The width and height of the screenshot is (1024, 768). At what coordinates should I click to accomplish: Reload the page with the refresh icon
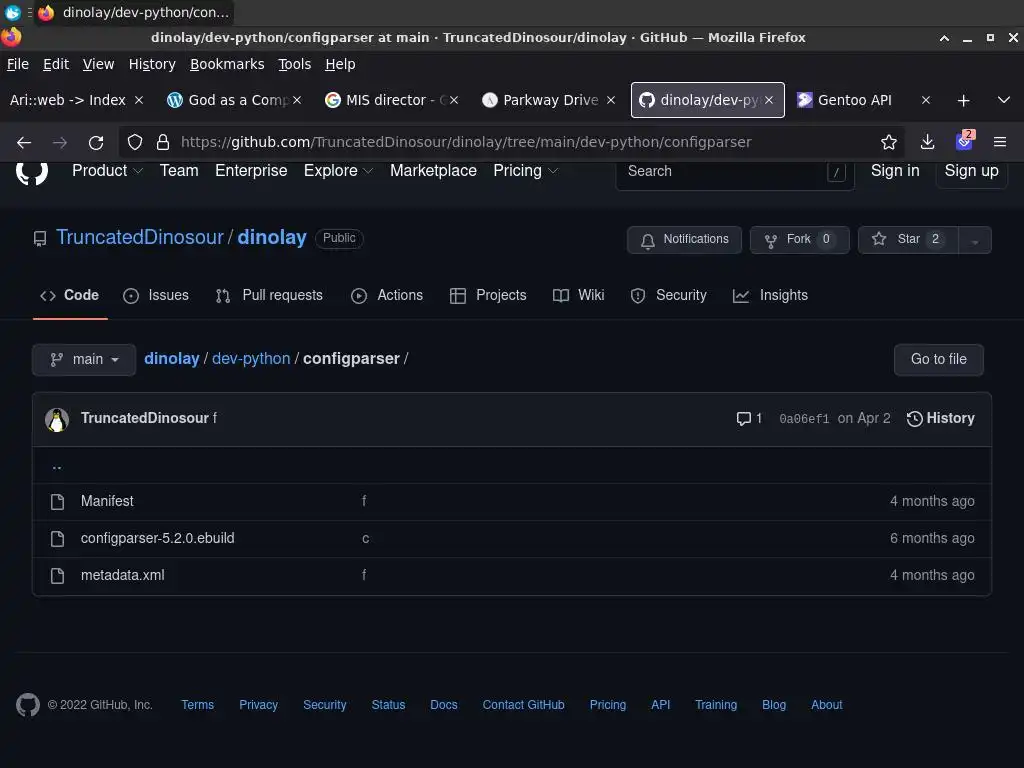coord(96,142)
